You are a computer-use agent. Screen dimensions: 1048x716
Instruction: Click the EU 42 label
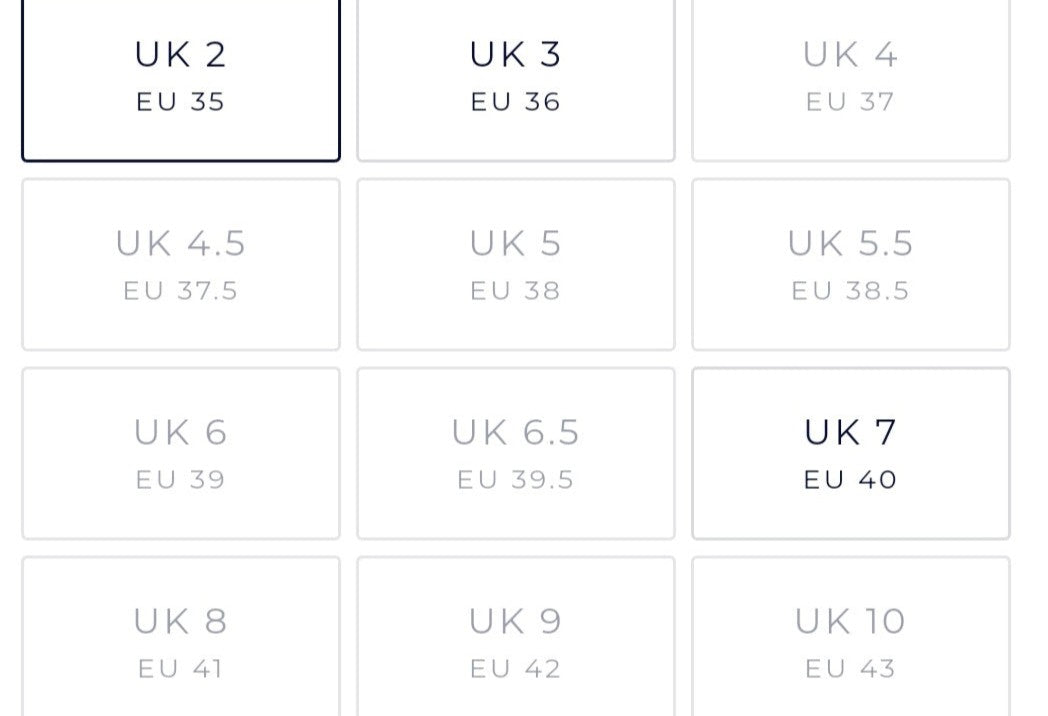(x=516, y=669)
